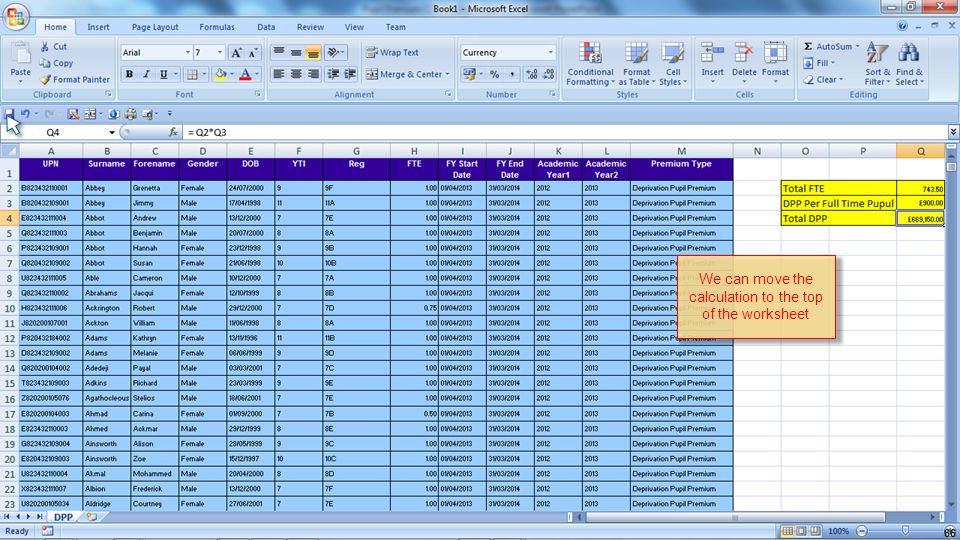This screenshot has width=960, height=540.
Task: Apply Percent Style format
Action: tap(494, 74)
